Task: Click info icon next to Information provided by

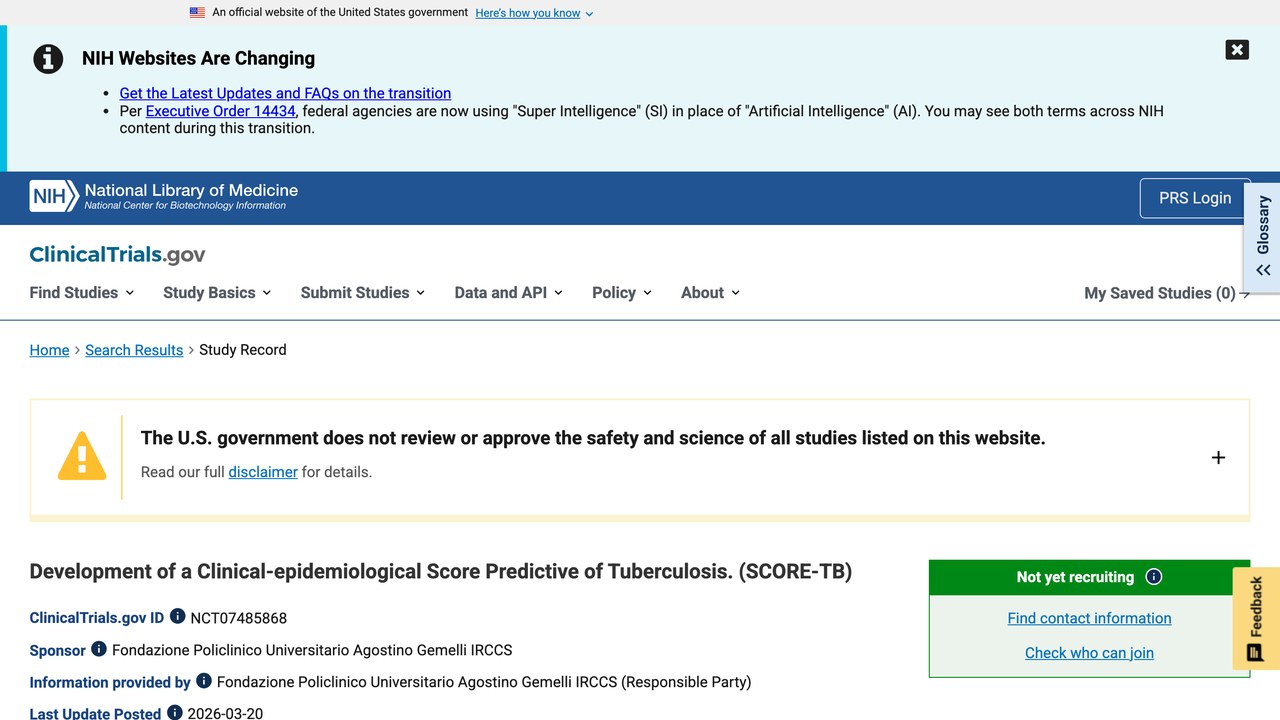Action: click(x=203, y=681)
